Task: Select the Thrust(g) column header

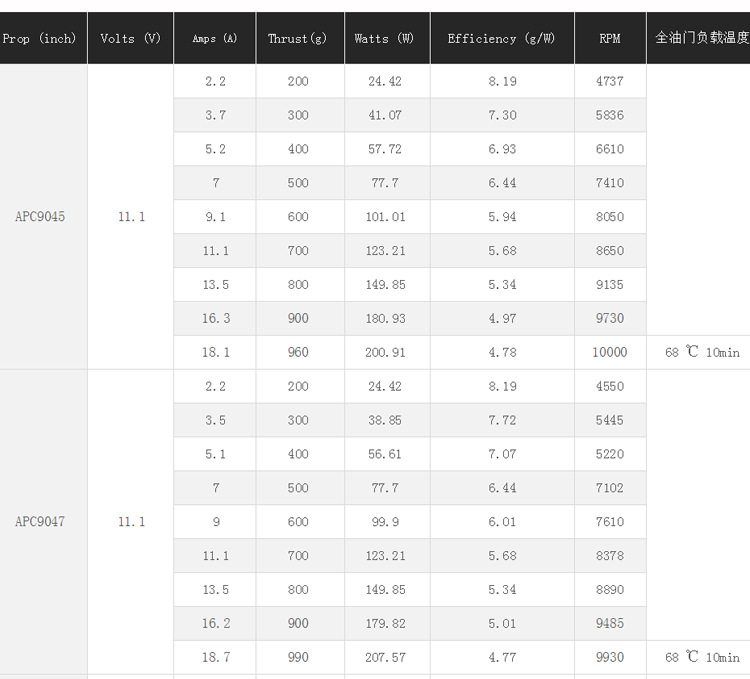Action: 298,39
